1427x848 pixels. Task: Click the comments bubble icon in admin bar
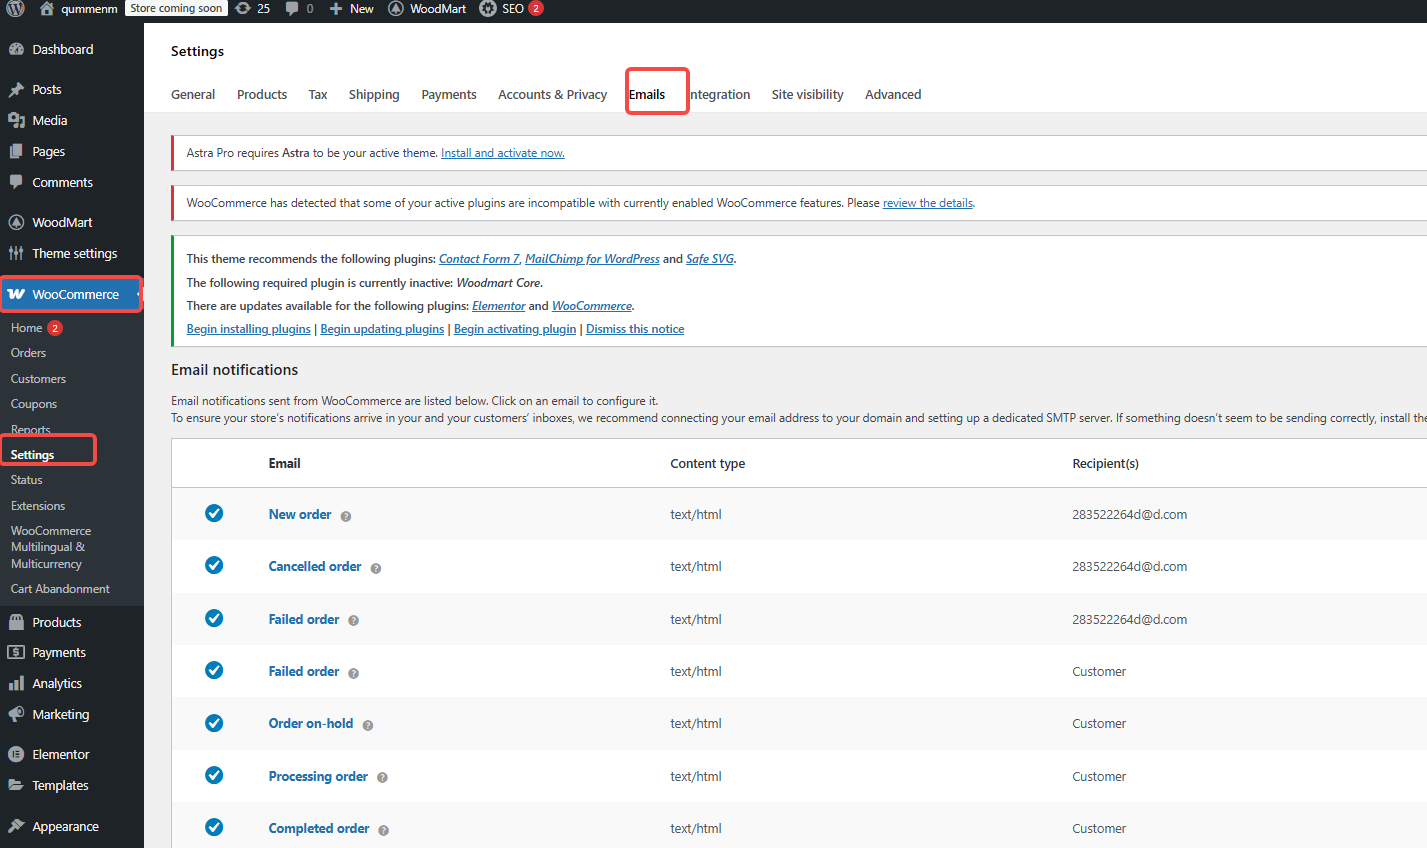[292, 9]
